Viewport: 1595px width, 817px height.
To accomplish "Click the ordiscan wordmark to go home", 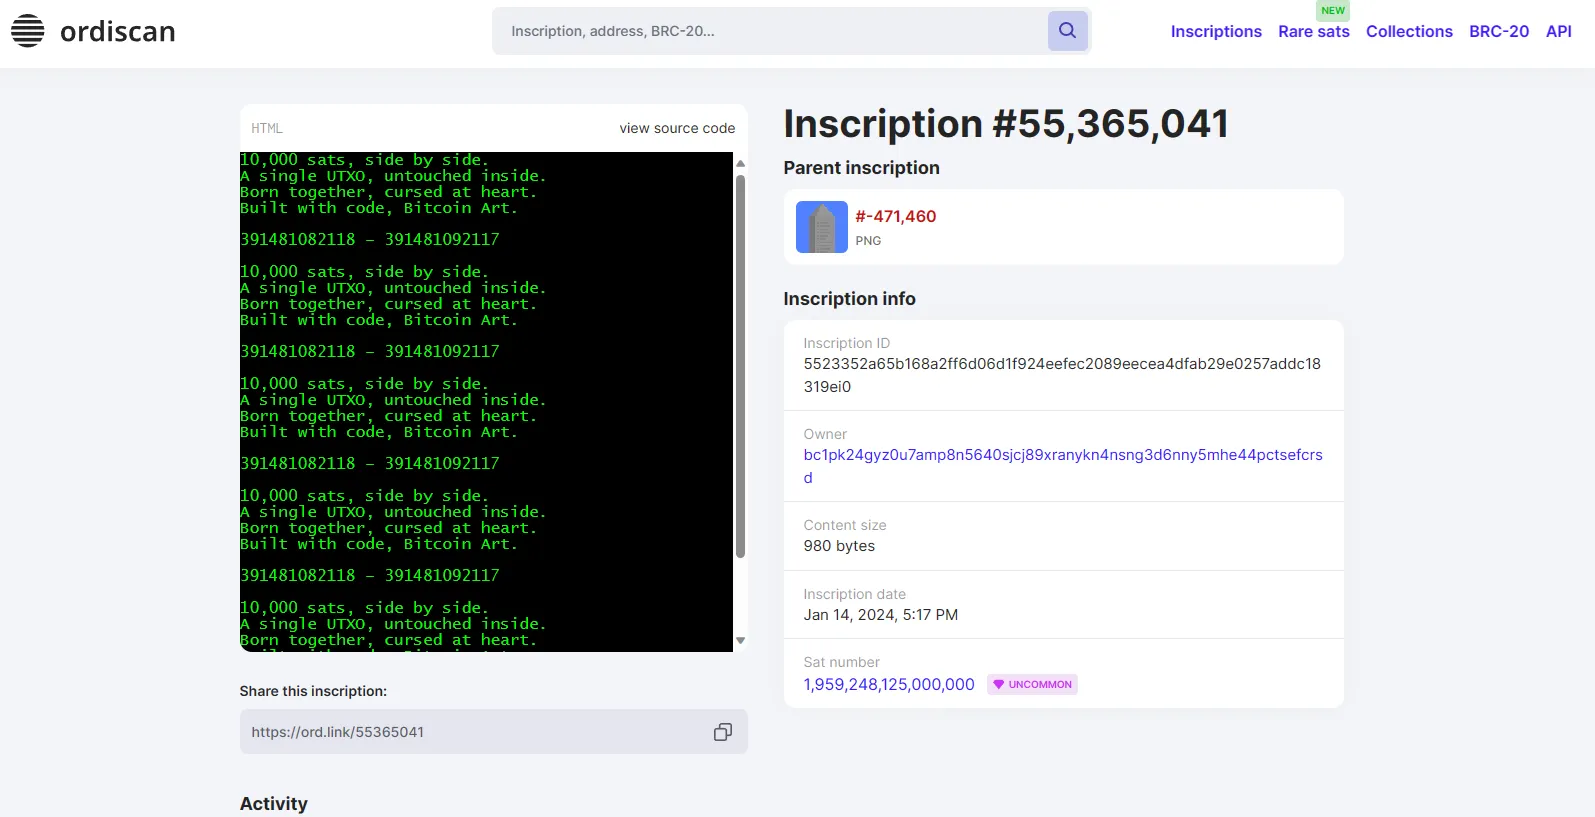I will pyautogui.click(x=117, y=32).
